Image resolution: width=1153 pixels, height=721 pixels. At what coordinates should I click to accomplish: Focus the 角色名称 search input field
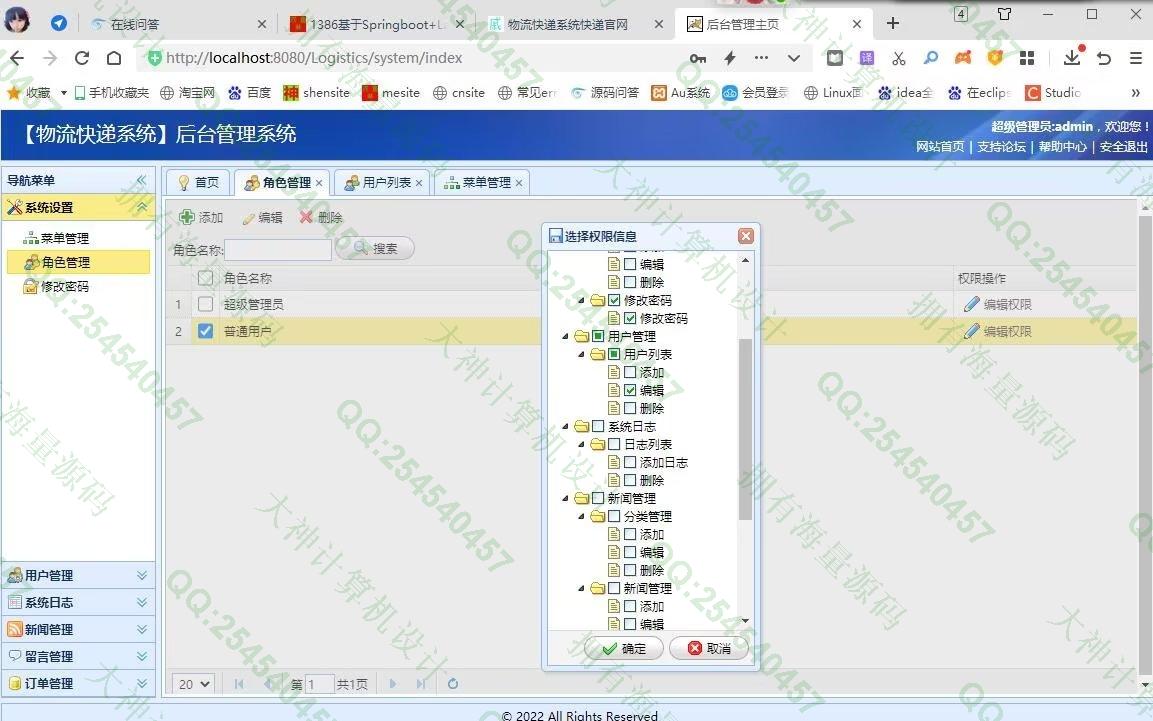click(x=278, y=250)
